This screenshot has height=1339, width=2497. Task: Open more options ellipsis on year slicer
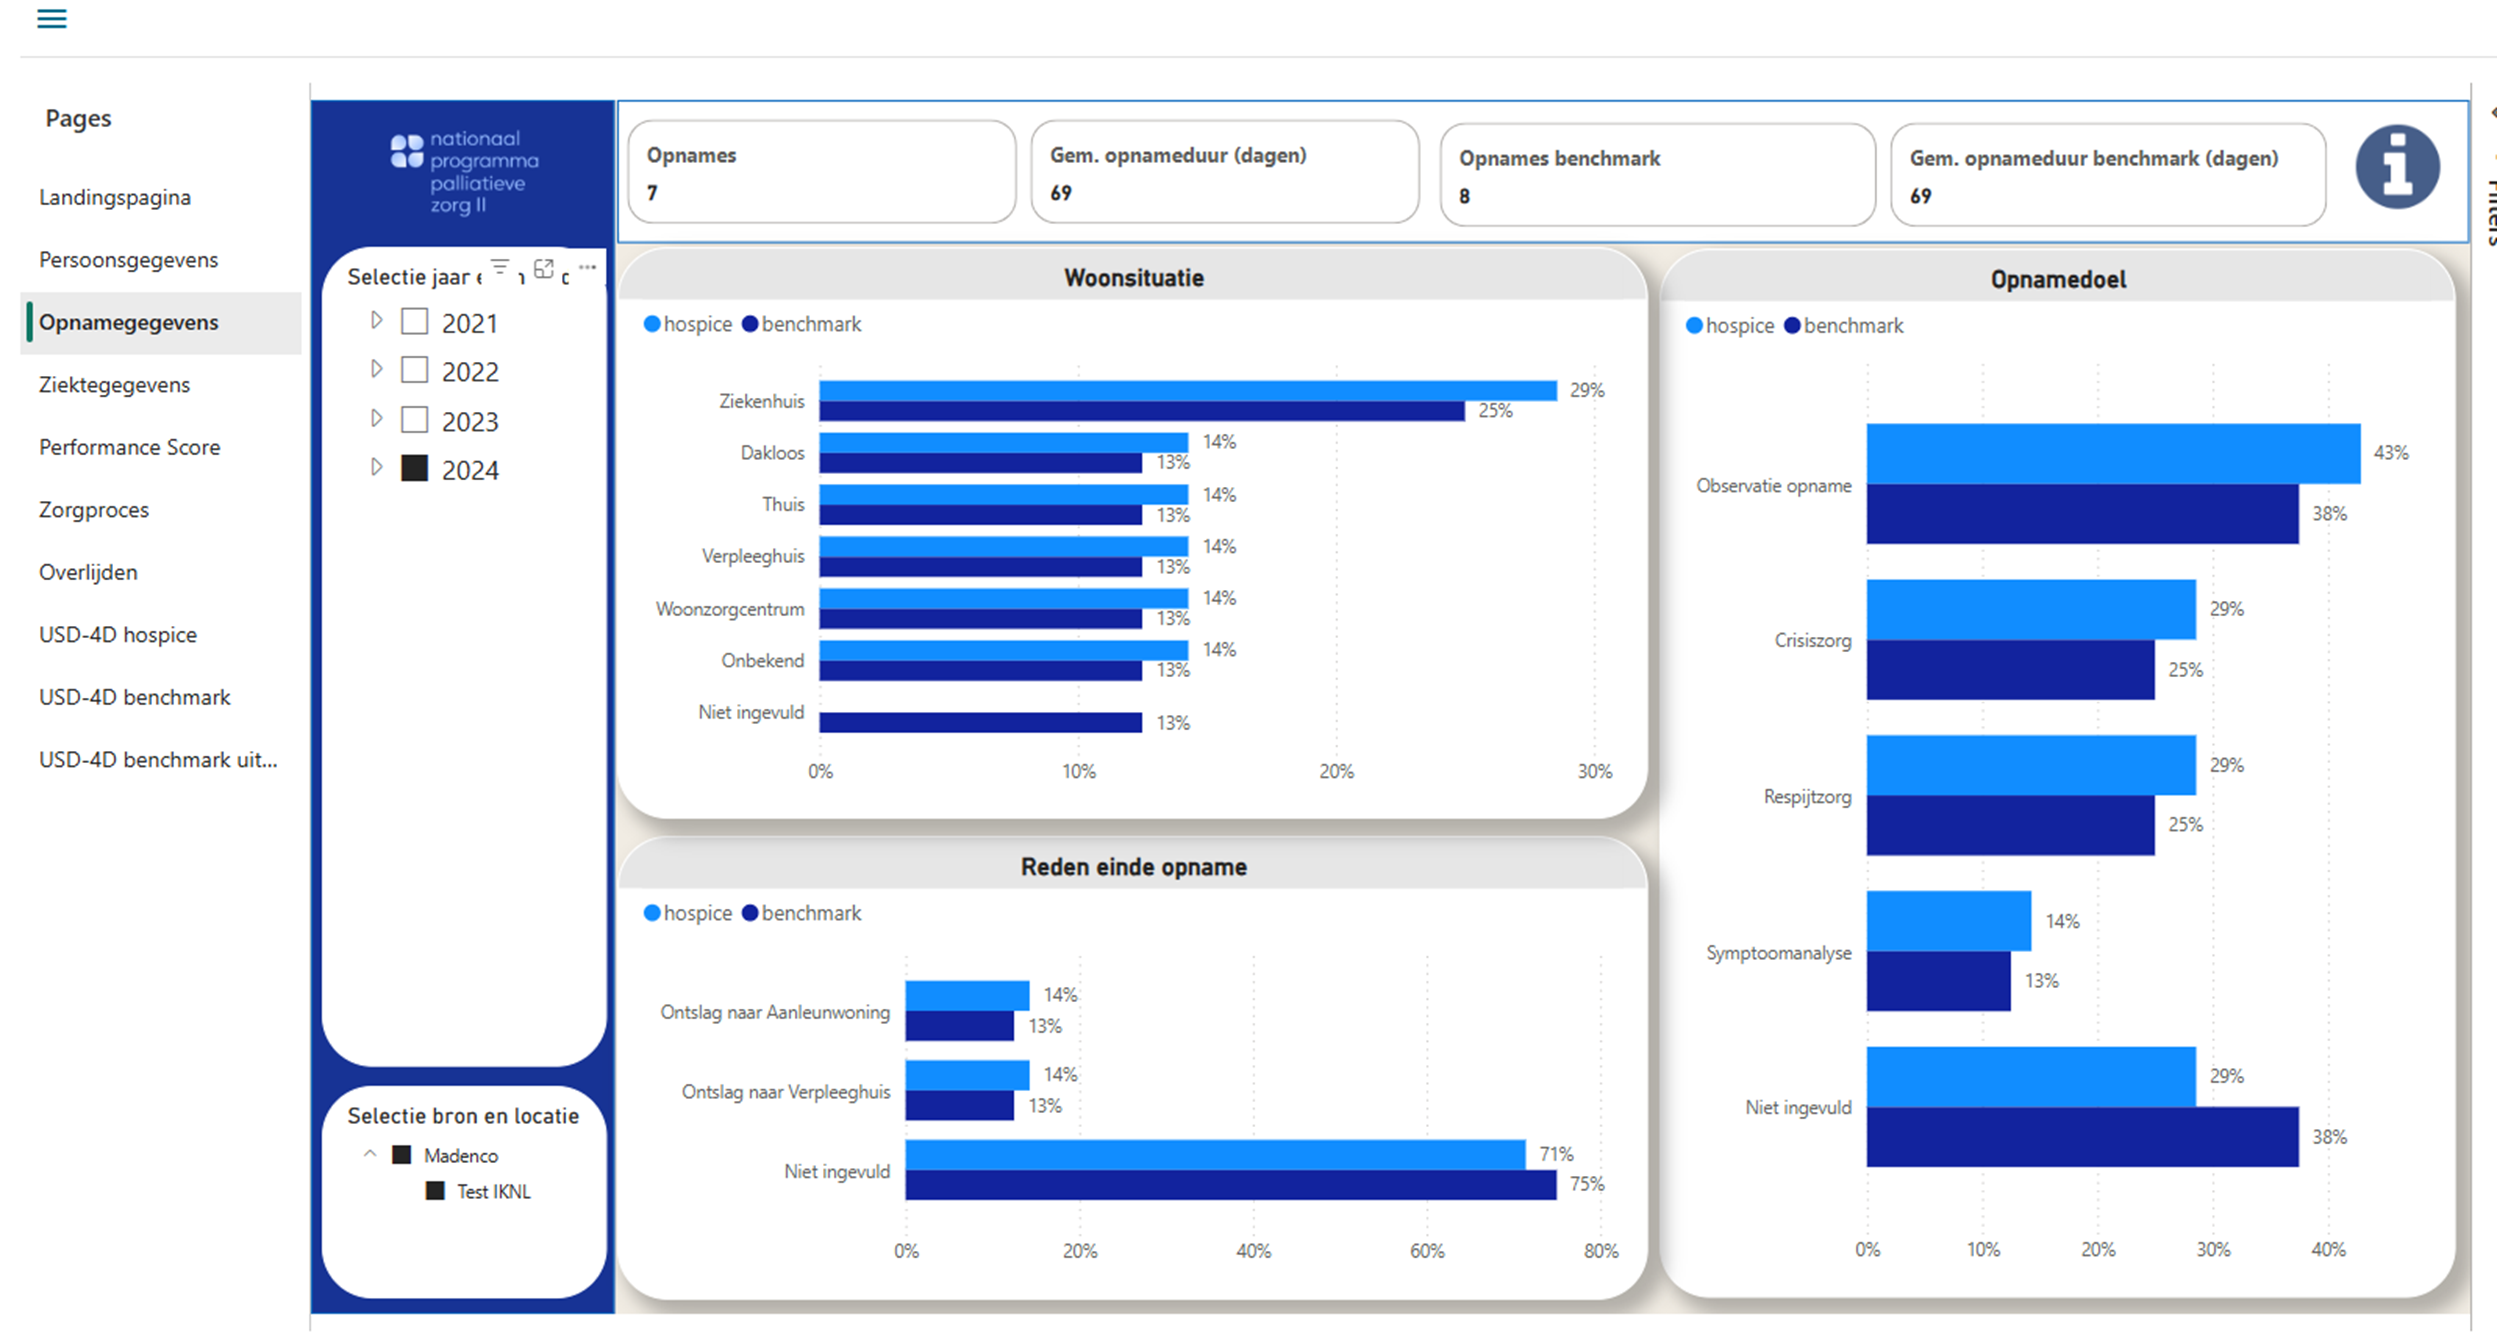[x=588, y=267]
